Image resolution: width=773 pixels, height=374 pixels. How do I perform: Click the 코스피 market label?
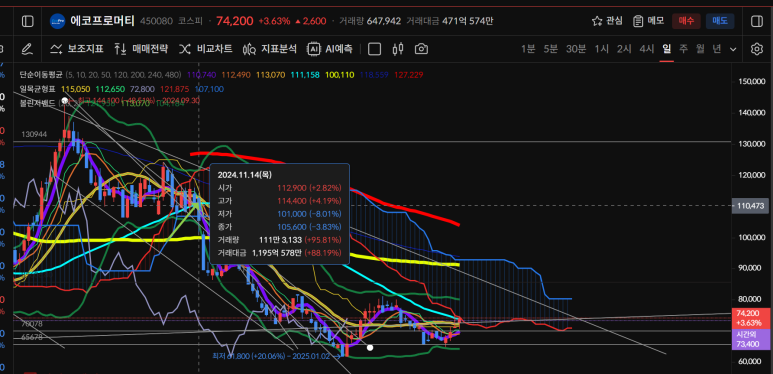pyautogui.click(x=189, y=21)
